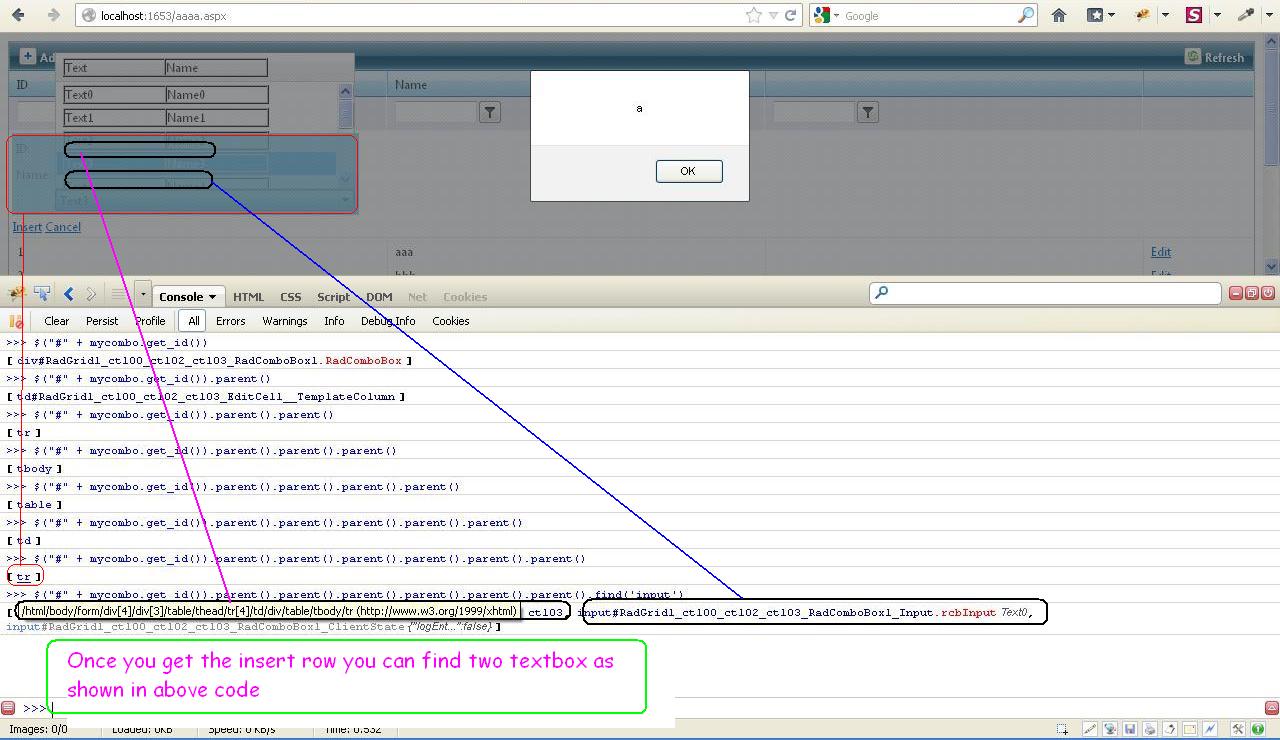
Task: Expand dropdown next to red S icon
Action: [1216, 15]
